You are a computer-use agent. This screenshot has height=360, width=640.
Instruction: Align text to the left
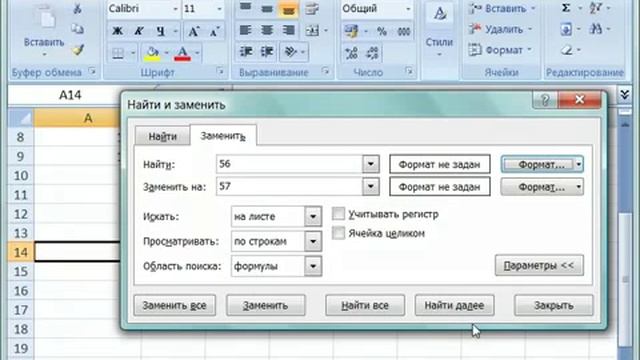(245, 31)
